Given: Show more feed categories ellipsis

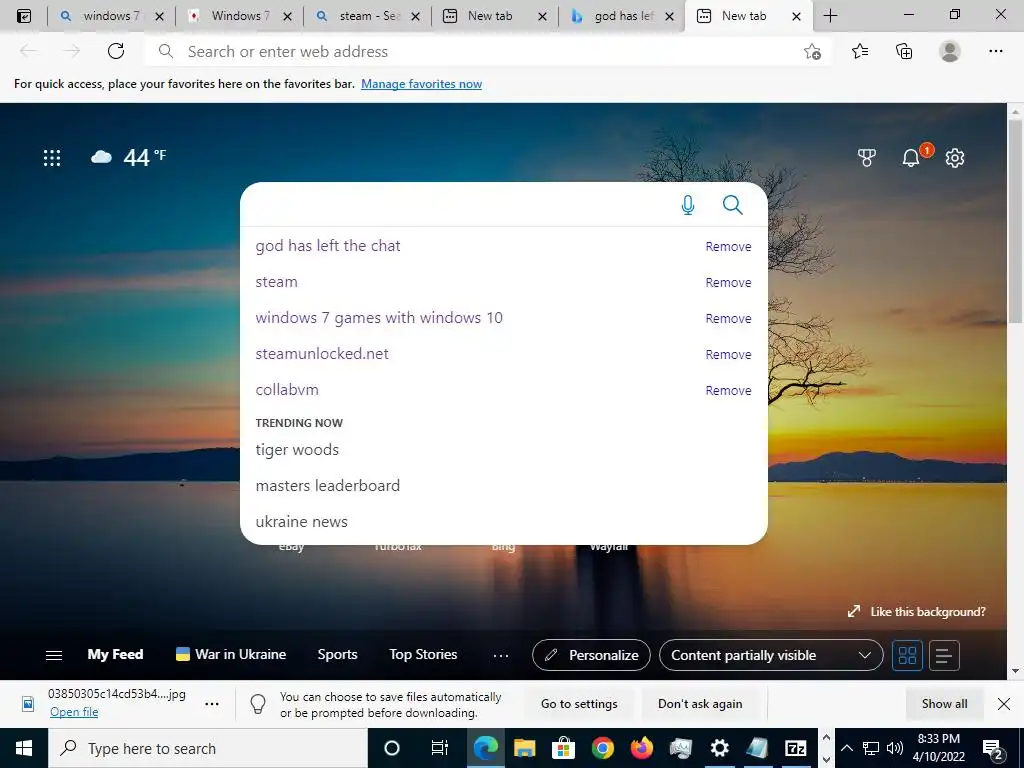Looking at the screenshot, I should click(501, 655).
